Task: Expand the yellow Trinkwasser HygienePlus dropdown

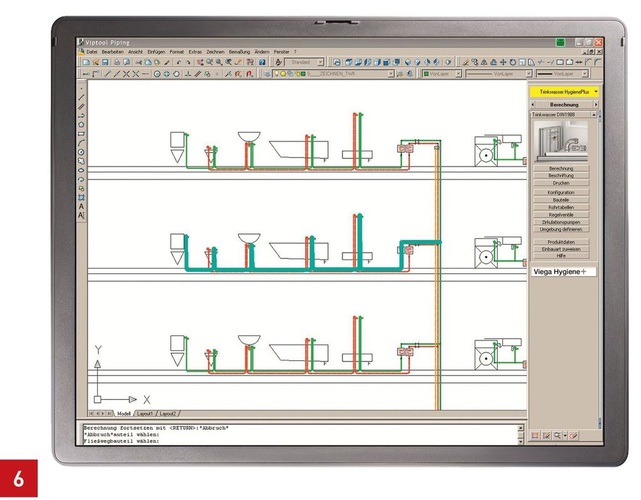Action: point(563,92)
